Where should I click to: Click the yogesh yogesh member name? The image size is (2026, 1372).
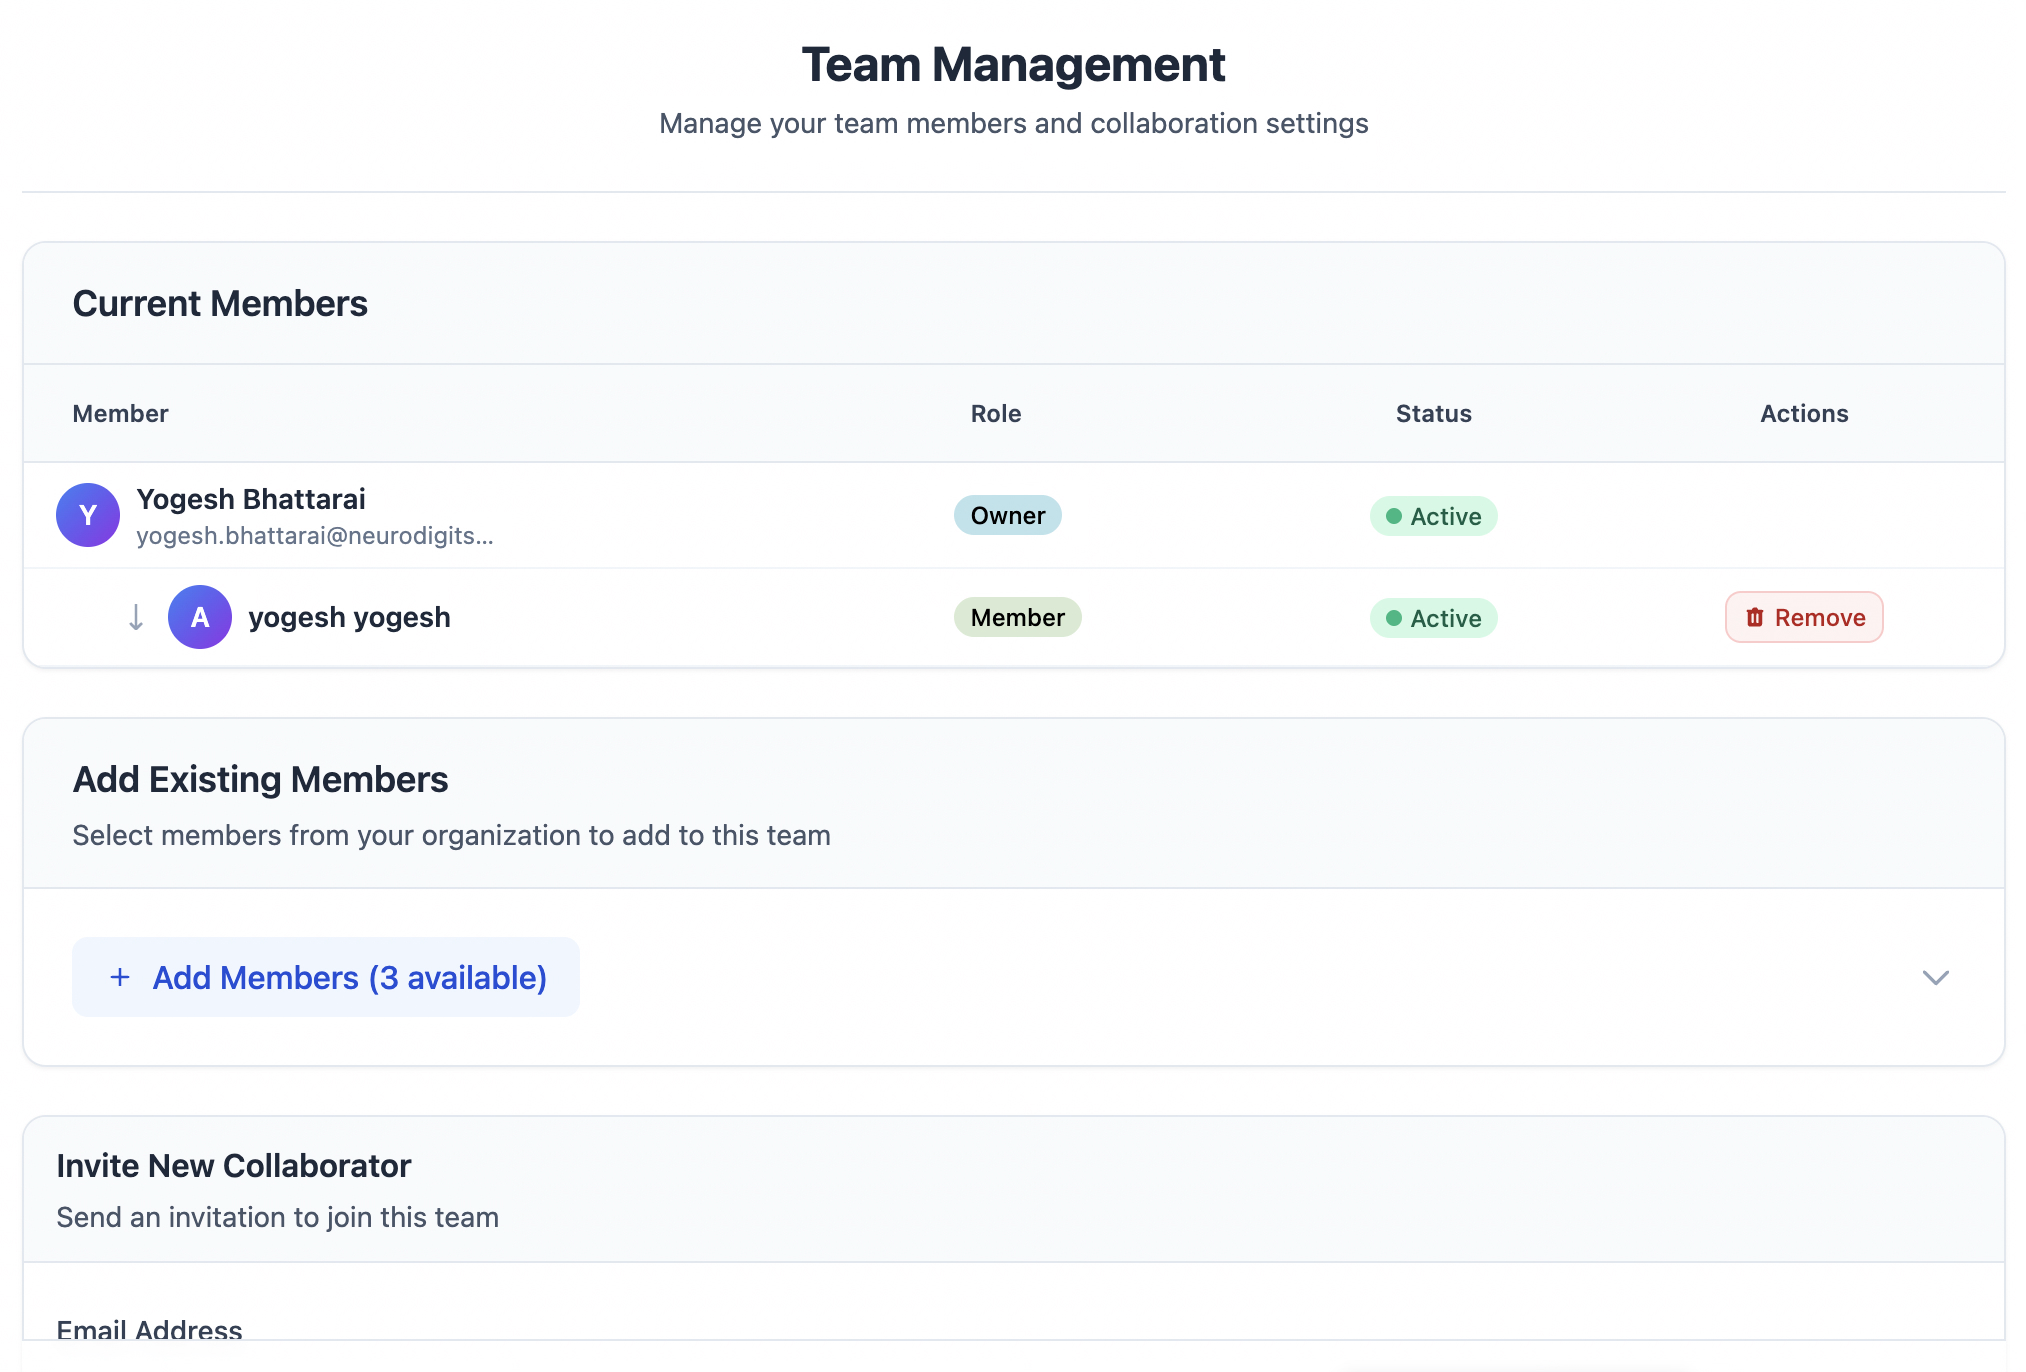[x=349, y=617]
